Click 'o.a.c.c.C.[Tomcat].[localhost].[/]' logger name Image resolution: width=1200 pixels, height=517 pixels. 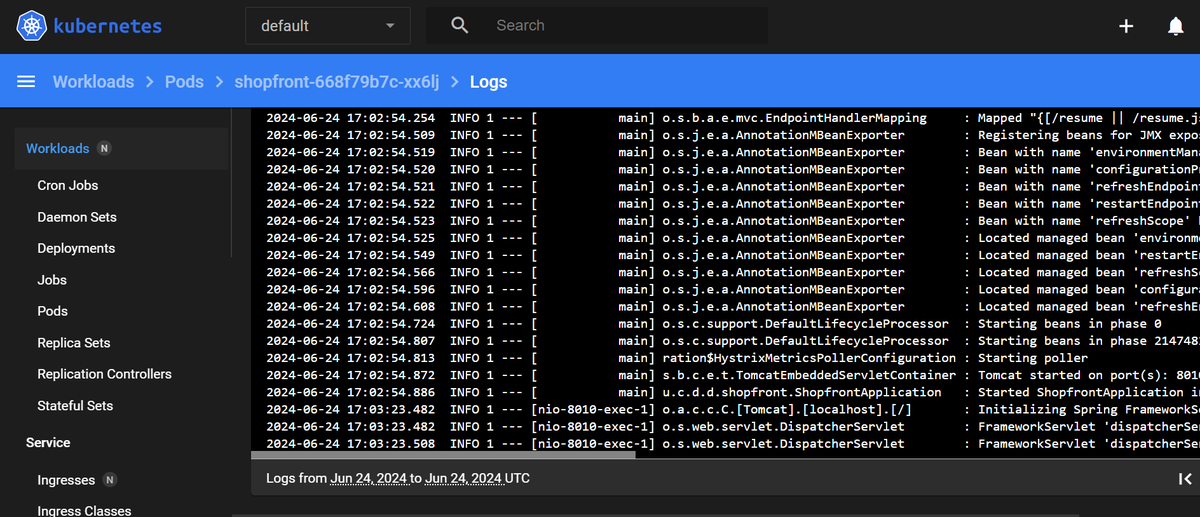pos(787,409)
